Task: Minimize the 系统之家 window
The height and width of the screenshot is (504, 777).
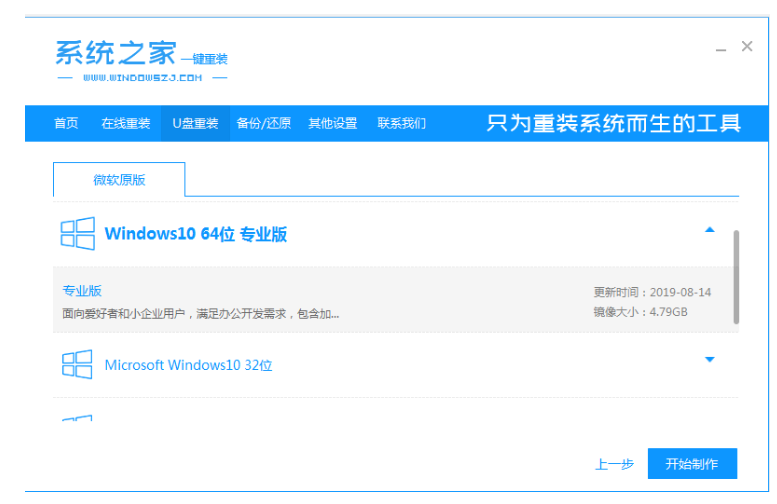Action: coord(720,48)
